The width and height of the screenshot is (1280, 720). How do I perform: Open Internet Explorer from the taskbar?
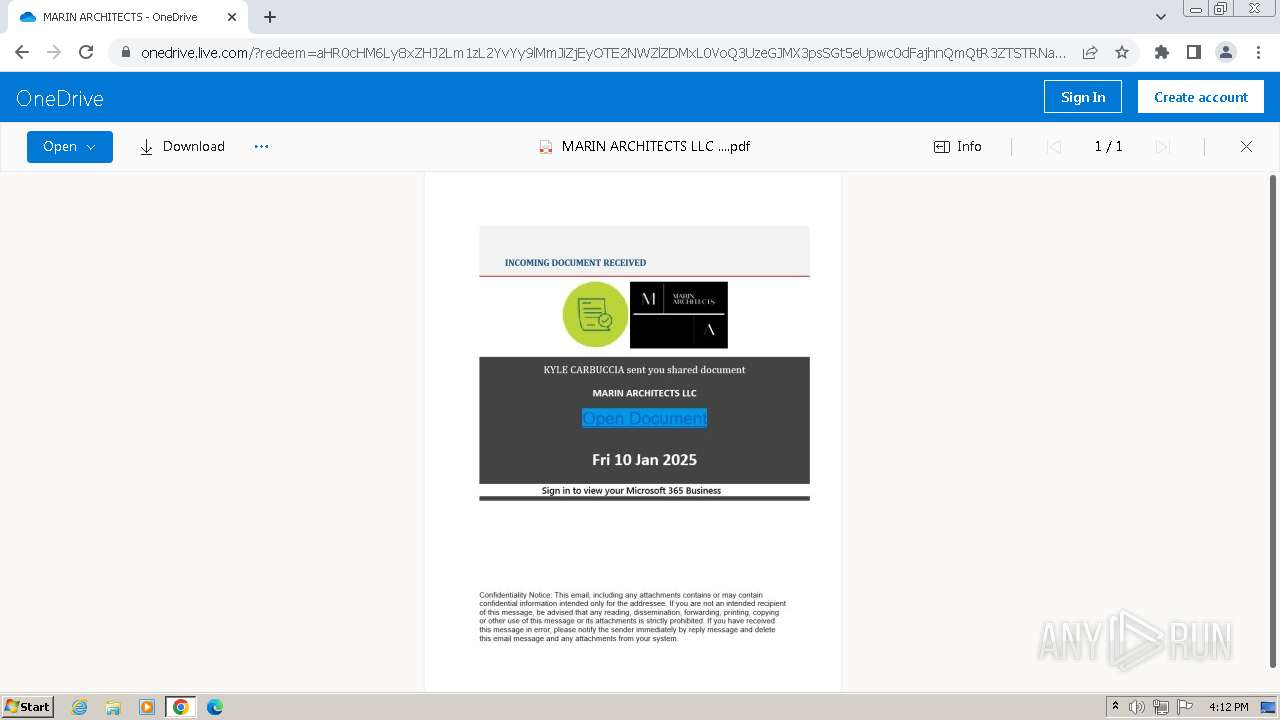(x=79, y=707)
